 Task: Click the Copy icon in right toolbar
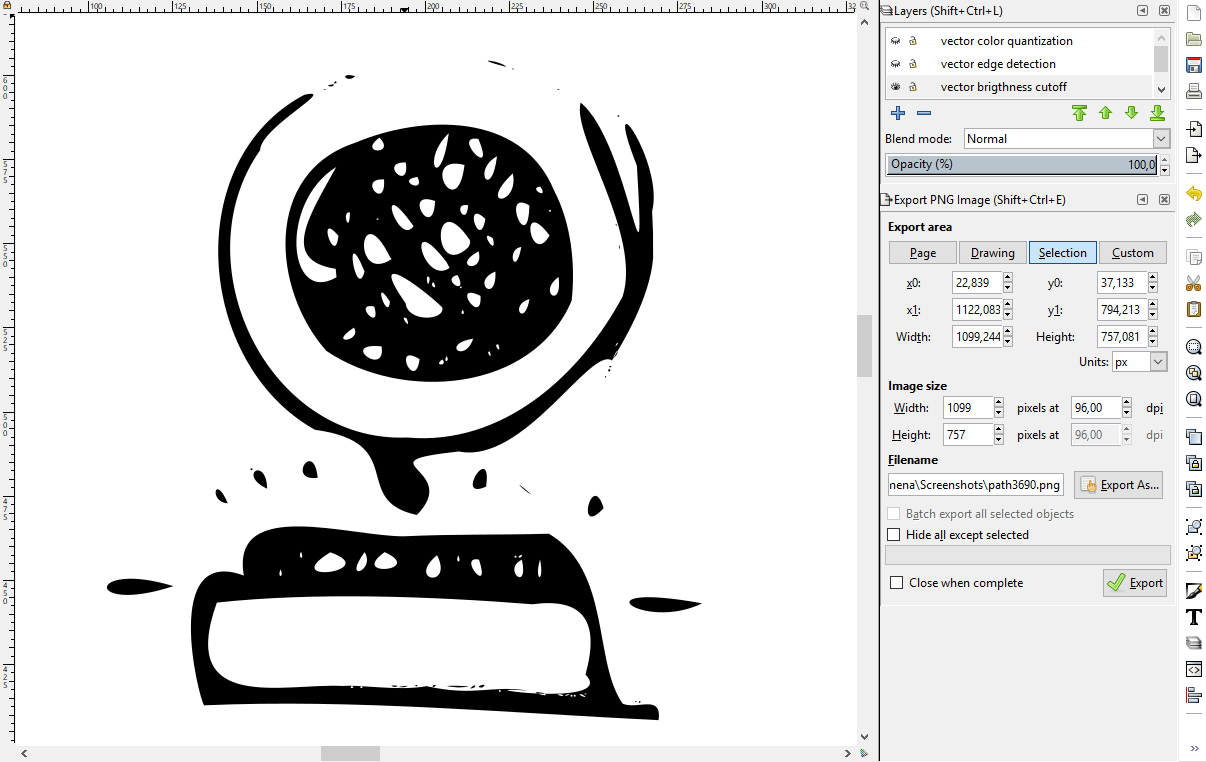pyautogui.click(x=1193, y=257)
